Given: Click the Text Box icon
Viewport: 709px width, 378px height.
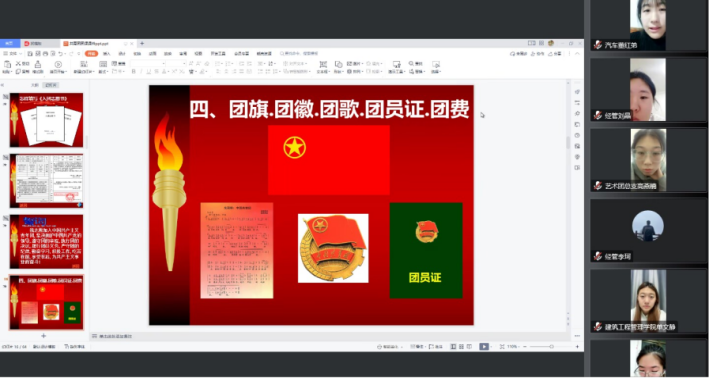Looking at the screenshot, I should tap(323, 64).
